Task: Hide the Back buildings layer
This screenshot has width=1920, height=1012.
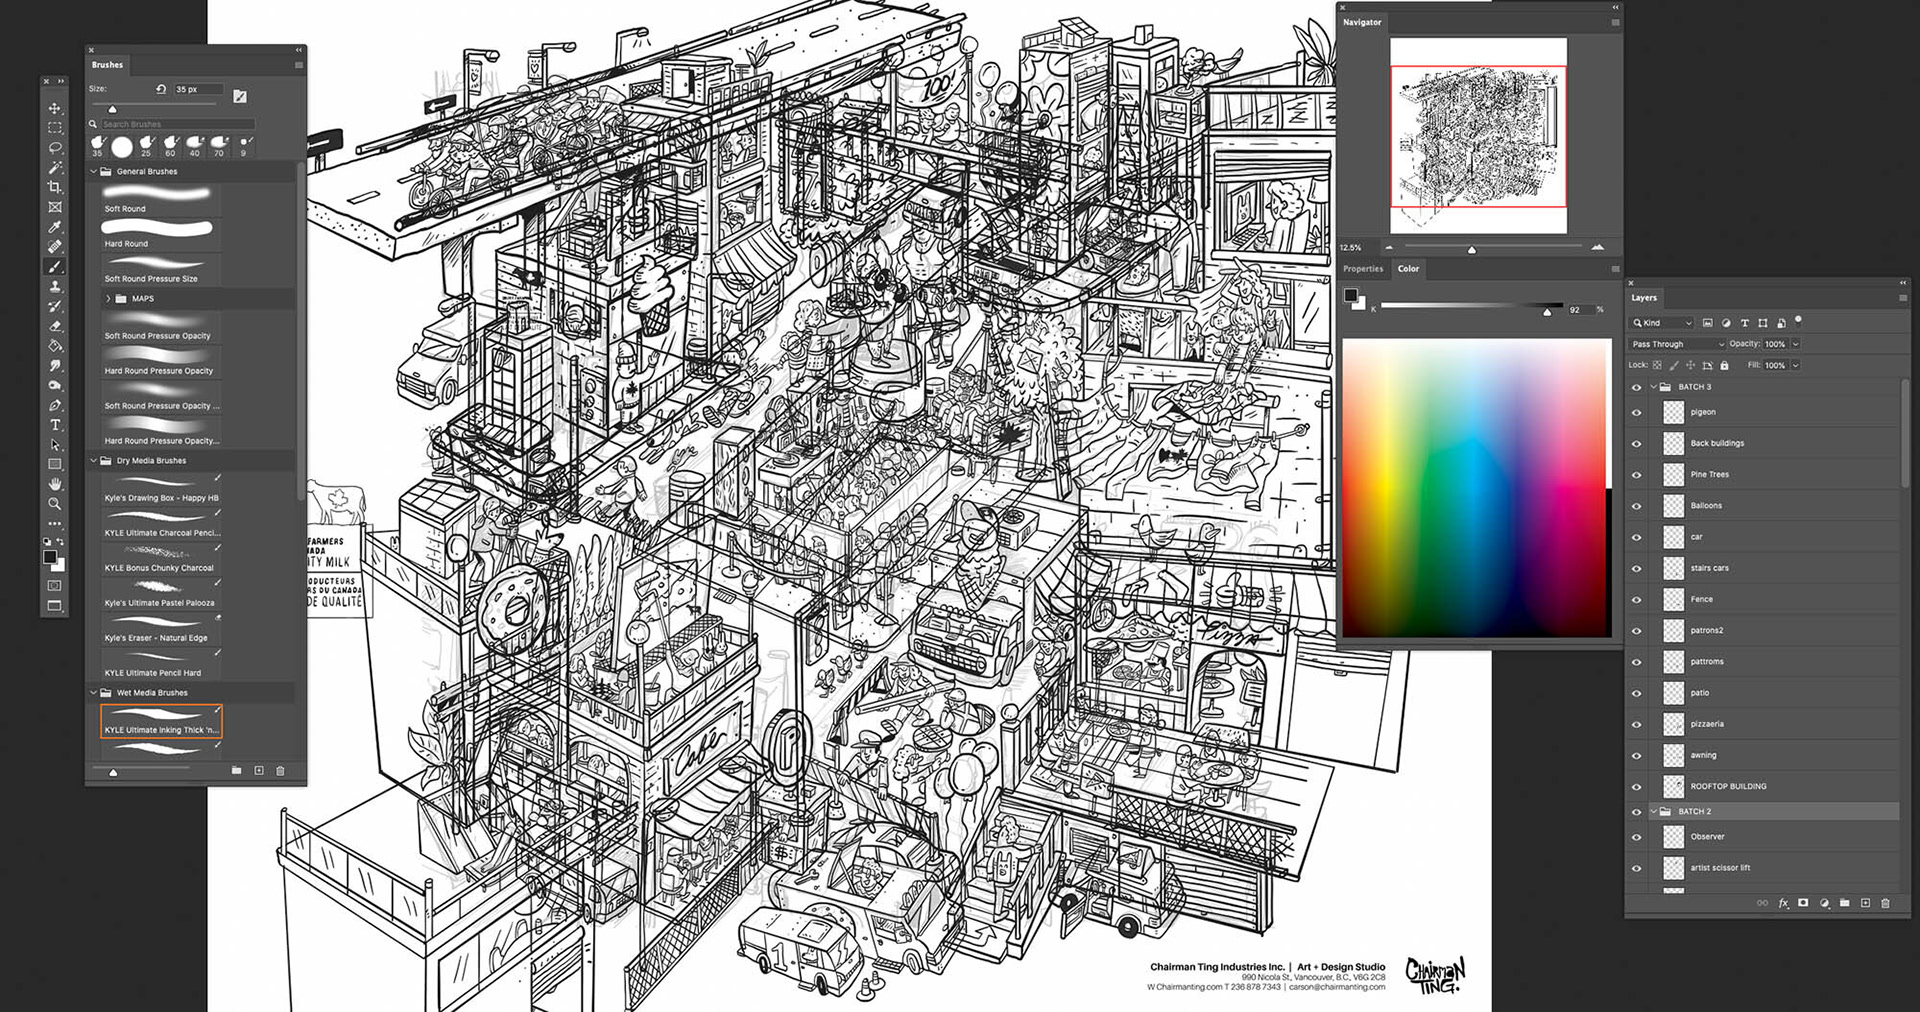Action: point(1637,443)
